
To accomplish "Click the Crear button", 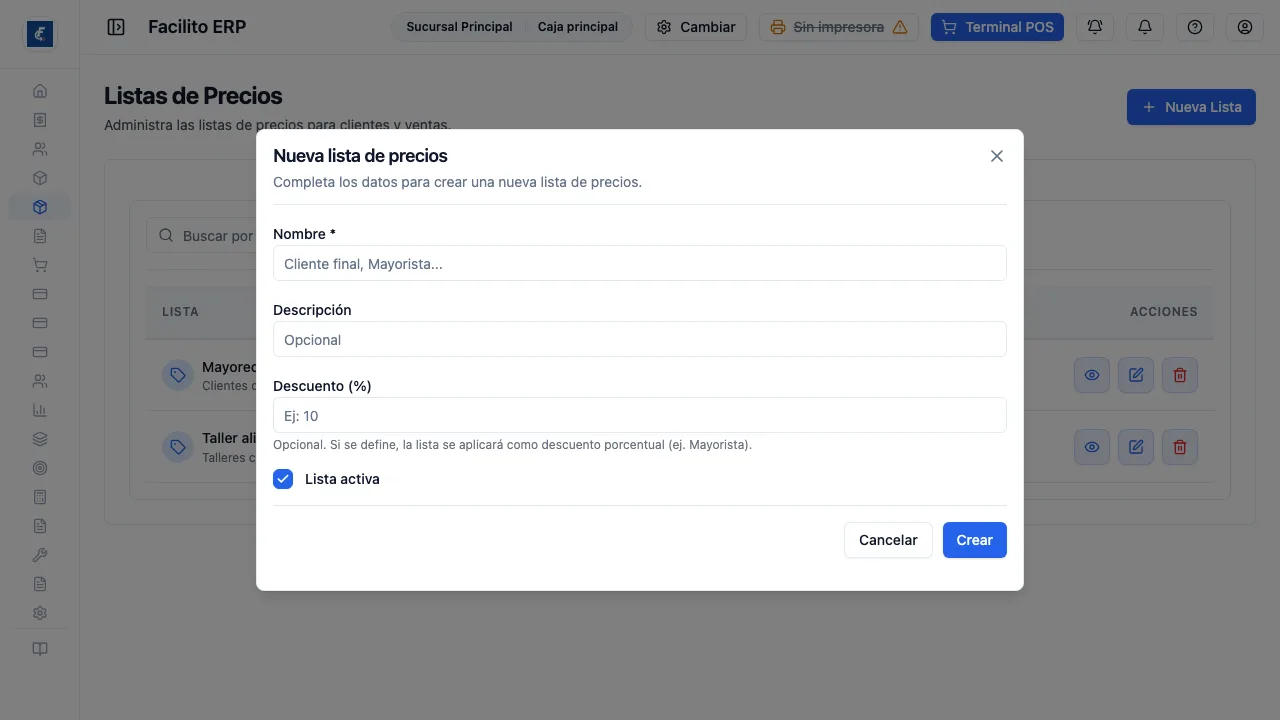I will point(975,540).
